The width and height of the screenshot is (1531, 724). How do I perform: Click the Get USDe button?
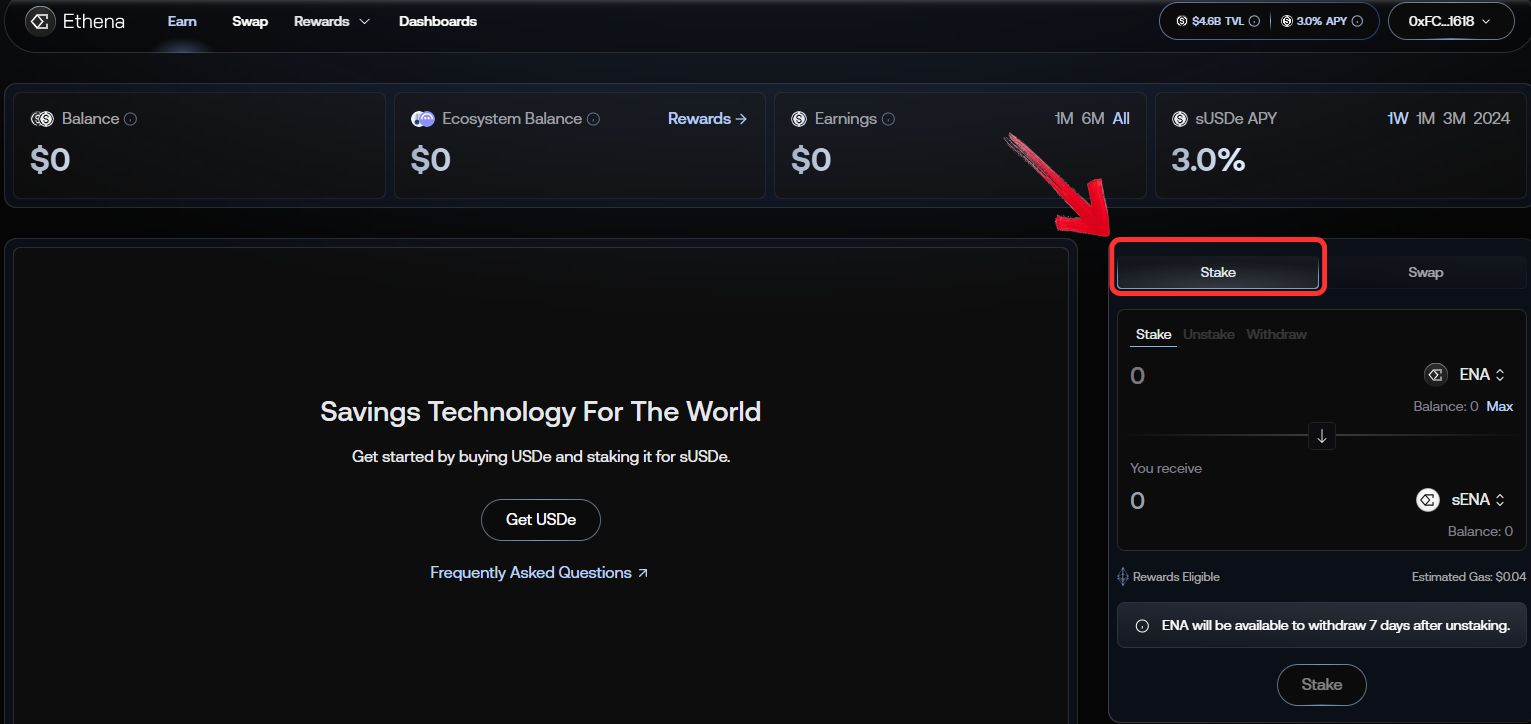(x=541, y=520)
